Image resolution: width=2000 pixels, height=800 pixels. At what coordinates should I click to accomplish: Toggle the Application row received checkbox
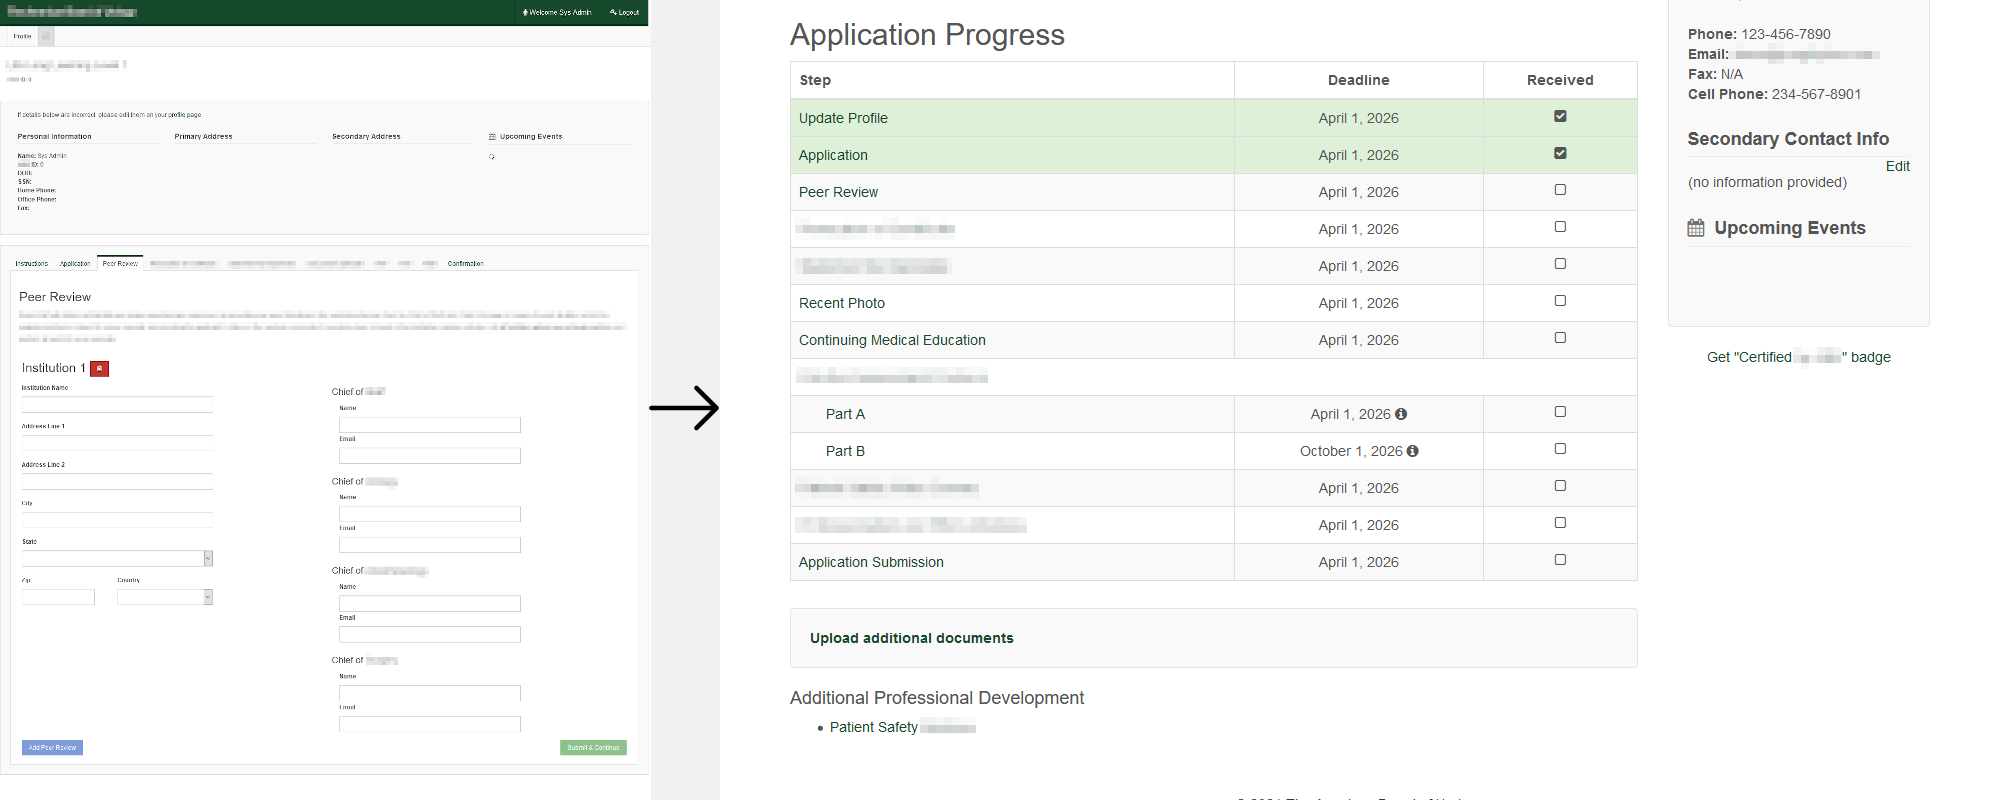coord(1560,153)
